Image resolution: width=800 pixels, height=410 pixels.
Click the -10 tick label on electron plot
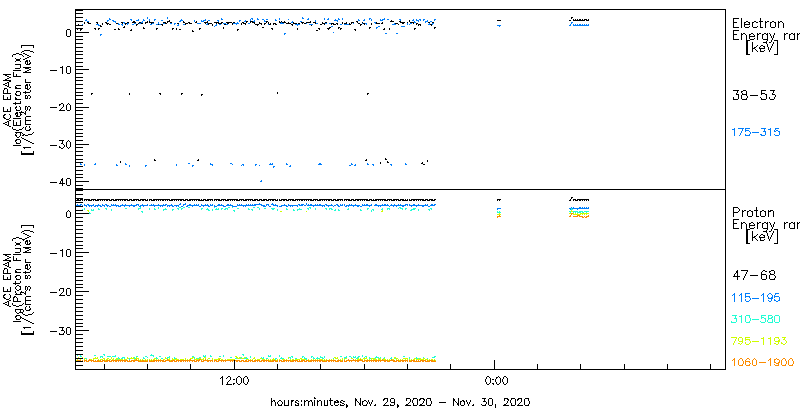pos(61,70)
